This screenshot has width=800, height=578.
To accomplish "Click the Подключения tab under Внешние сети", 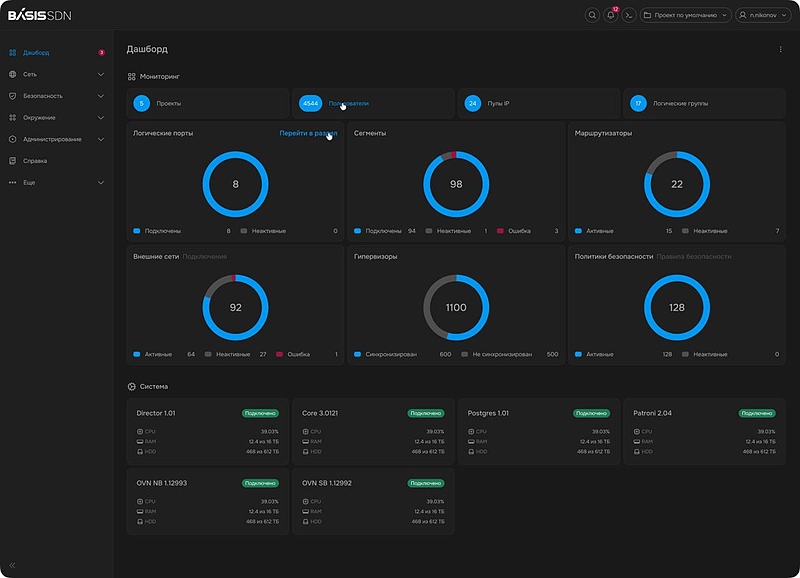I will click(x=205, y=256).
